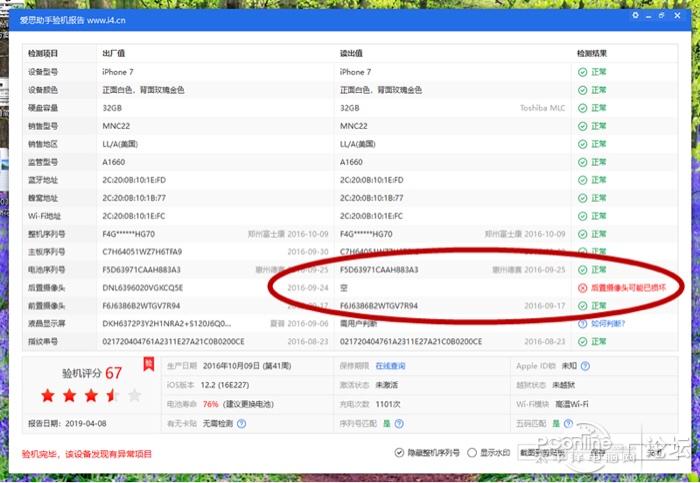Screen dimensions: 700x483
Task: Click the 后置摄像头可能已损坏 warning text
Action: 628,288
